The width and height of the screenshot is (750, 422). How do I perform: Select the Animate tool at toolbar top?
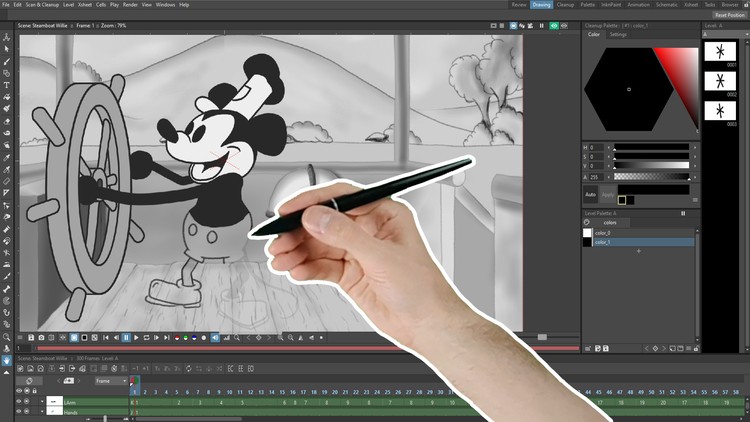[7, 37]
